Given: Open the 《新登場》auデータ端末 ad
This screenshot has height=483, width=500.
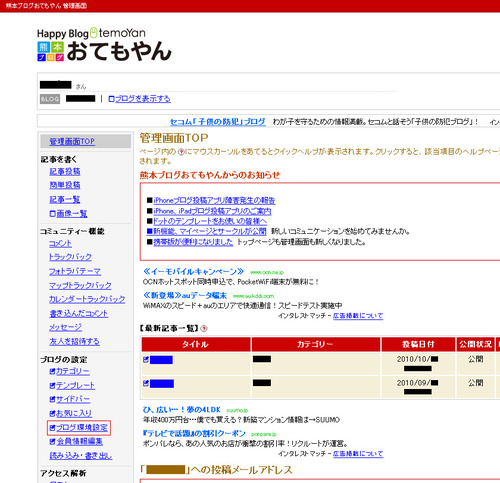Looking at the screenshot, I should click(x=185, y=295).
